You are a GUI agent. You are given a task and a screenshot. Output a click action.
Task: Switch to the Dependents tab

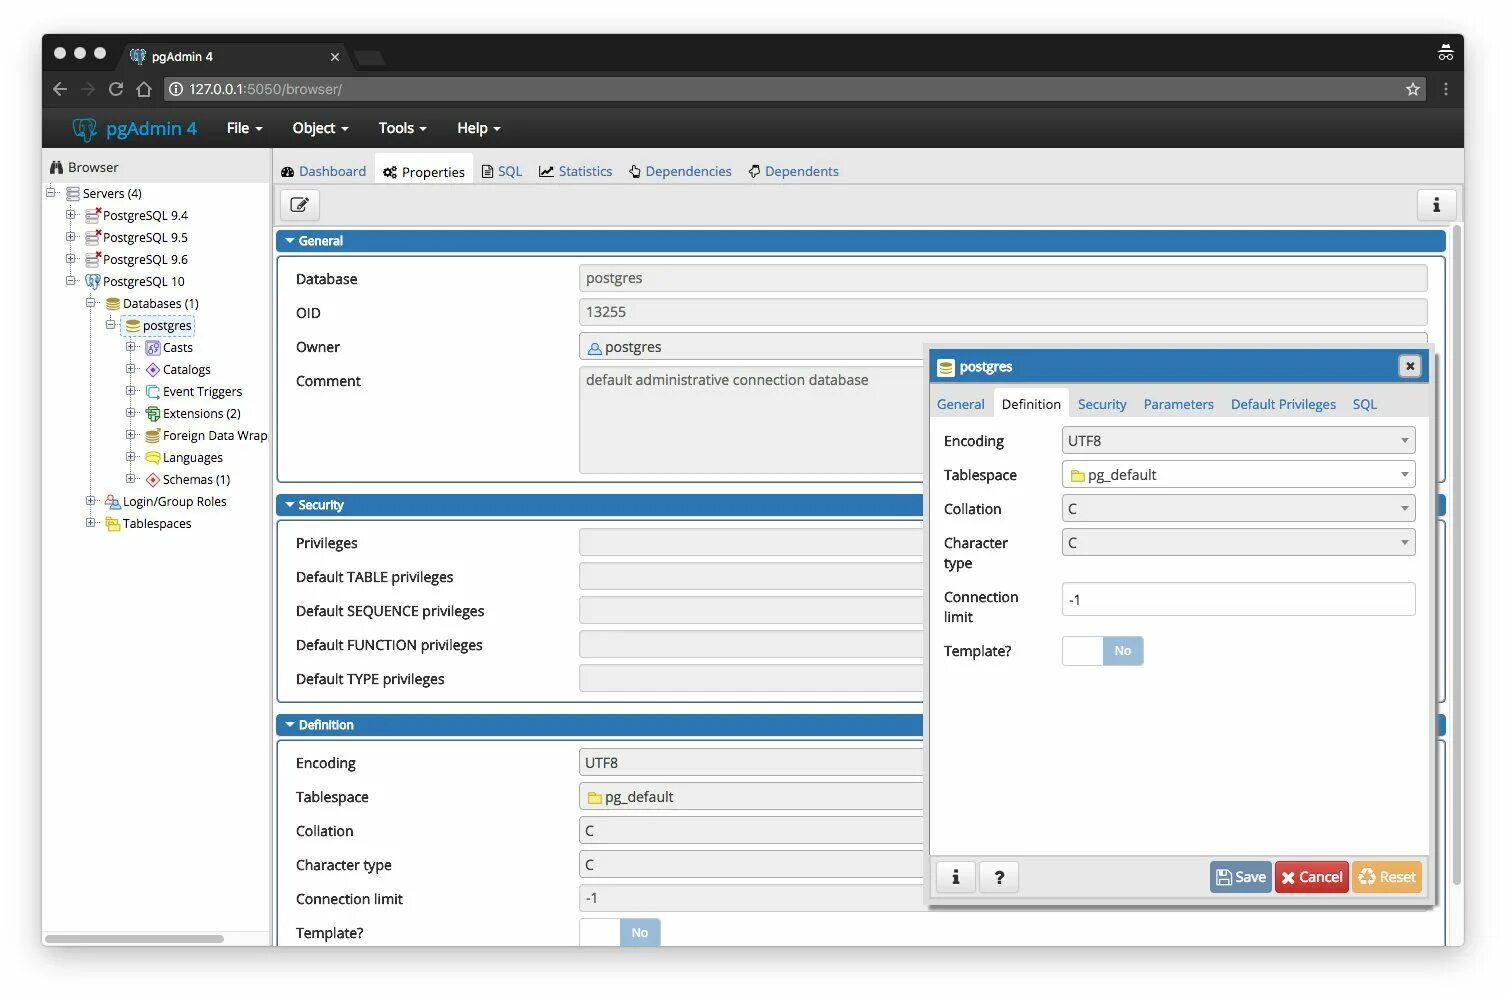point(793,171)
